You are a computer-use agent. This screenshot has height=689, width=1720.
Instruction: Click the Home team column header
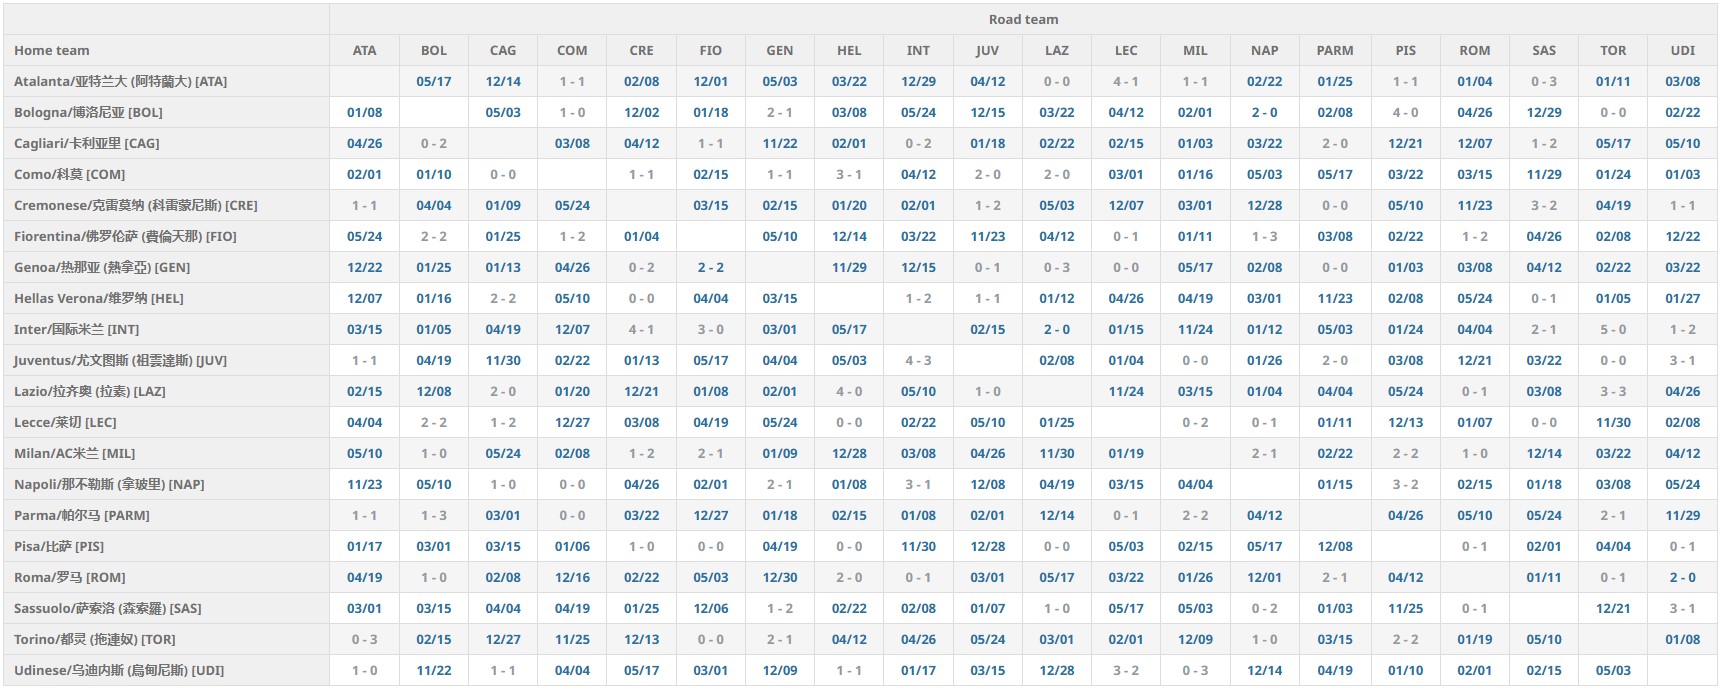52,50
